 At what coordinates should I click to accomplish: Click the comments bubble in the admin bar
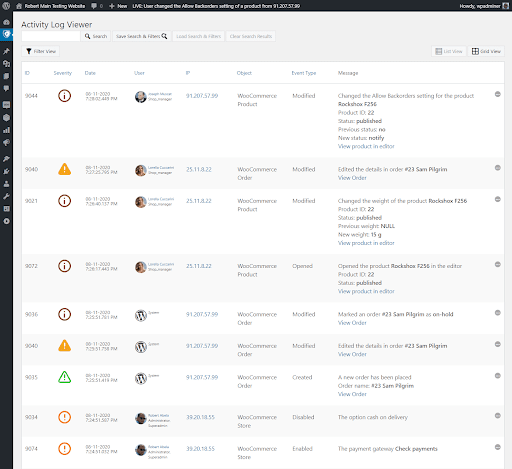pos(97,6)
